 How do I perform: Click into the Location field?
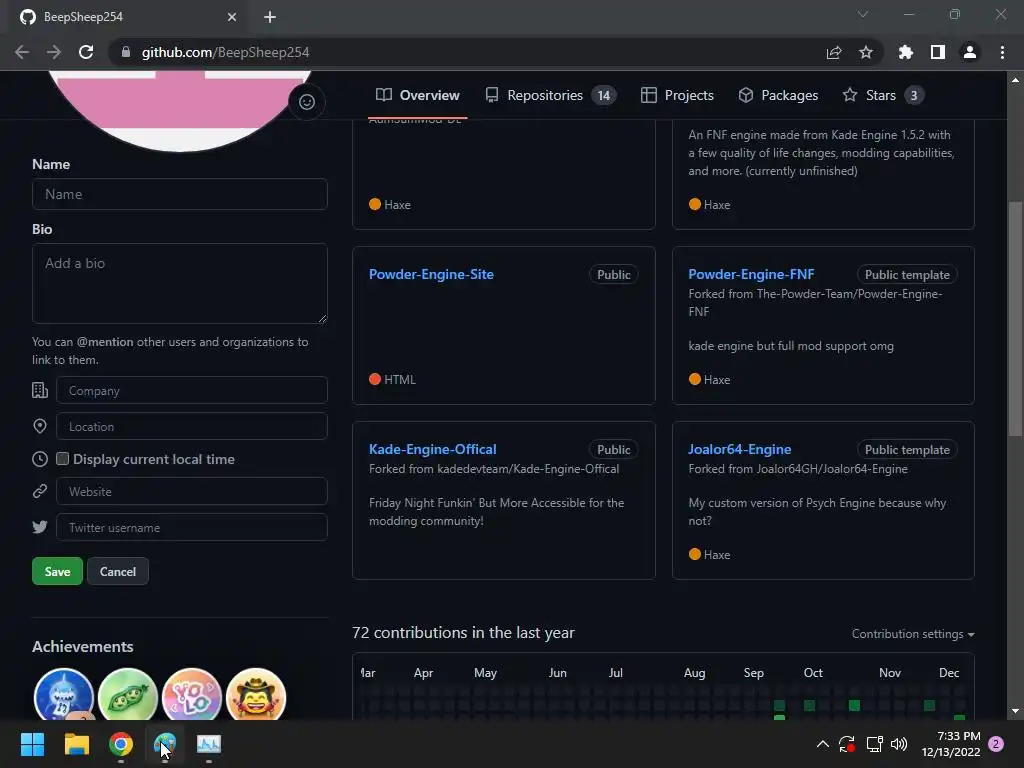[191, 426]
